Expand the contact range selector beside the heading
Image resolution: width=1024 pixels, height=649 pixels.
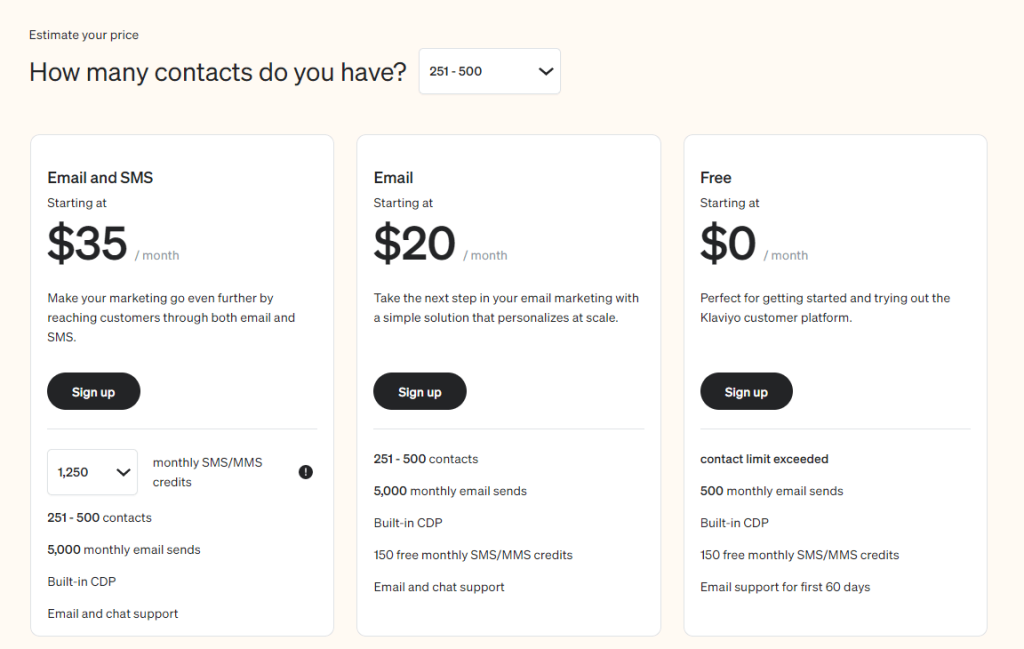point(489,71)
